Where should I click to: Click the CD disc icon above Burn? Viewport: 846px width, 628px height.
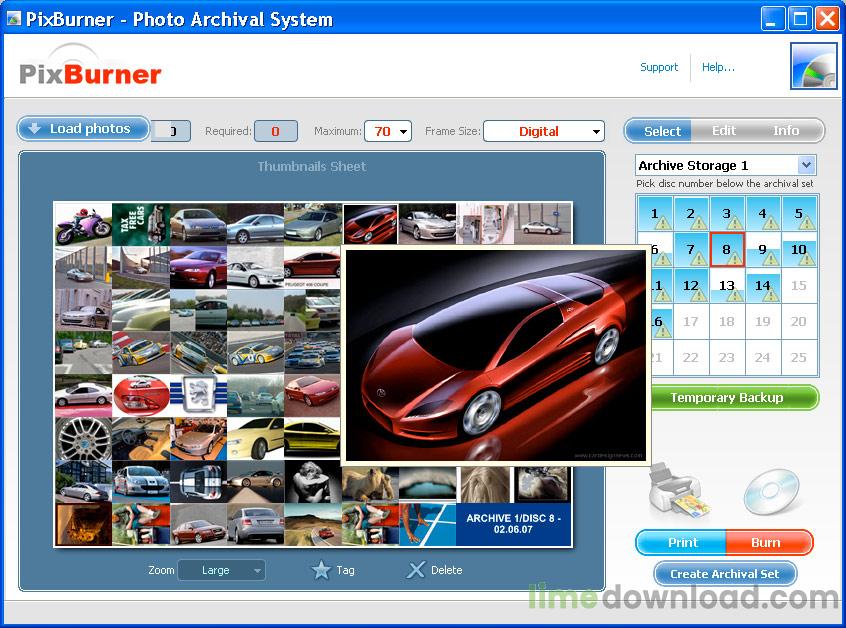click(770, 490)
